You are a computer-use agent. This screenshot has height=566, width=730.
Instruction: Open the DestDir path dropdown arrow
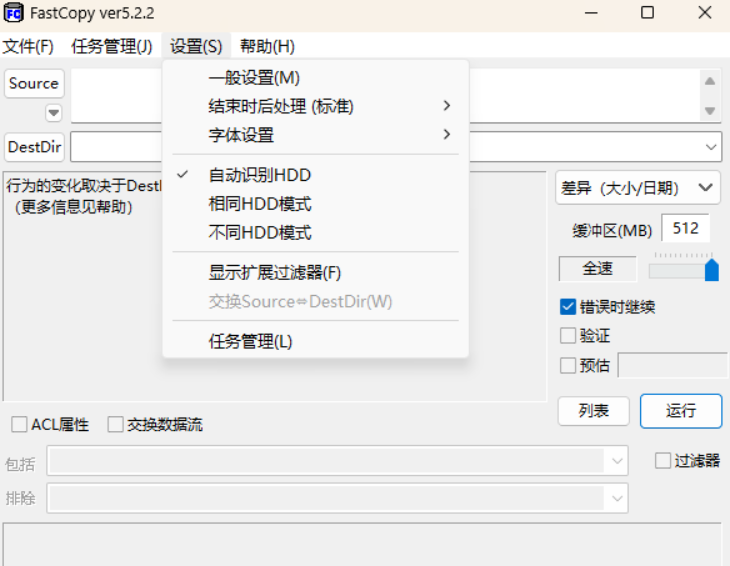point(710,147)
